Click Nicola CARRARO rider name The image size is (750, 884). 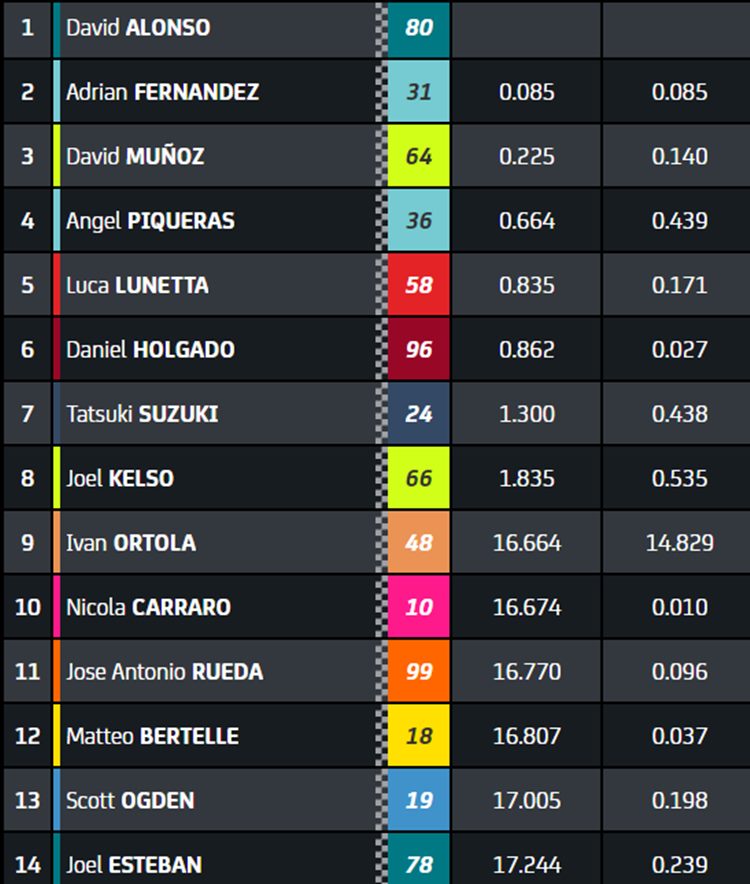coord(148,607)
